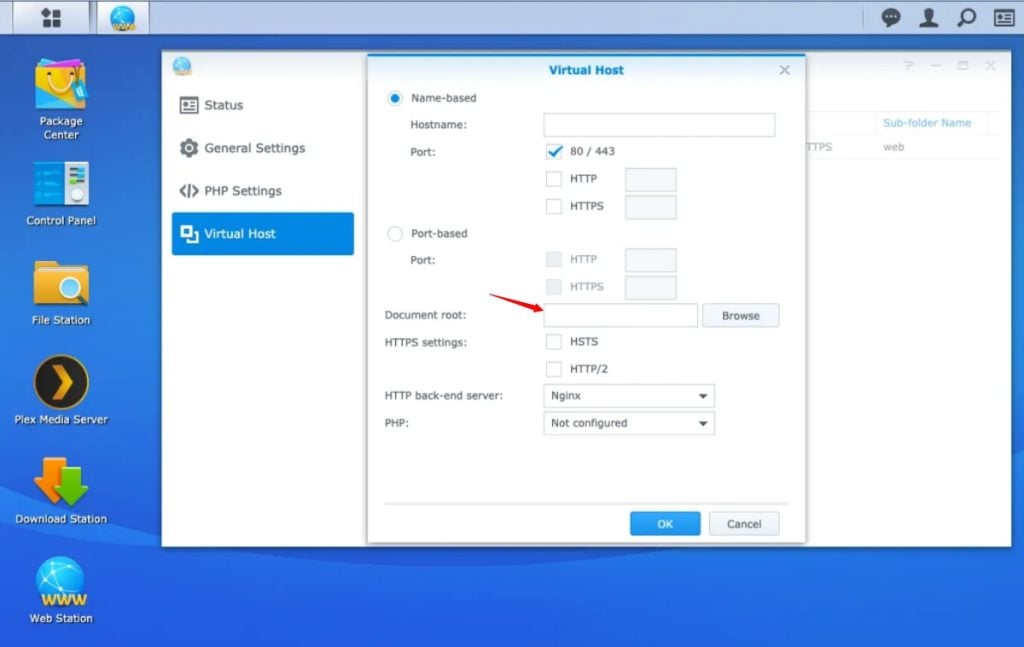Image resolution: width=1024 pixels, height=647 pixels.
Task: Click Name-based HTTP port field
Action: tap(650, 180)
